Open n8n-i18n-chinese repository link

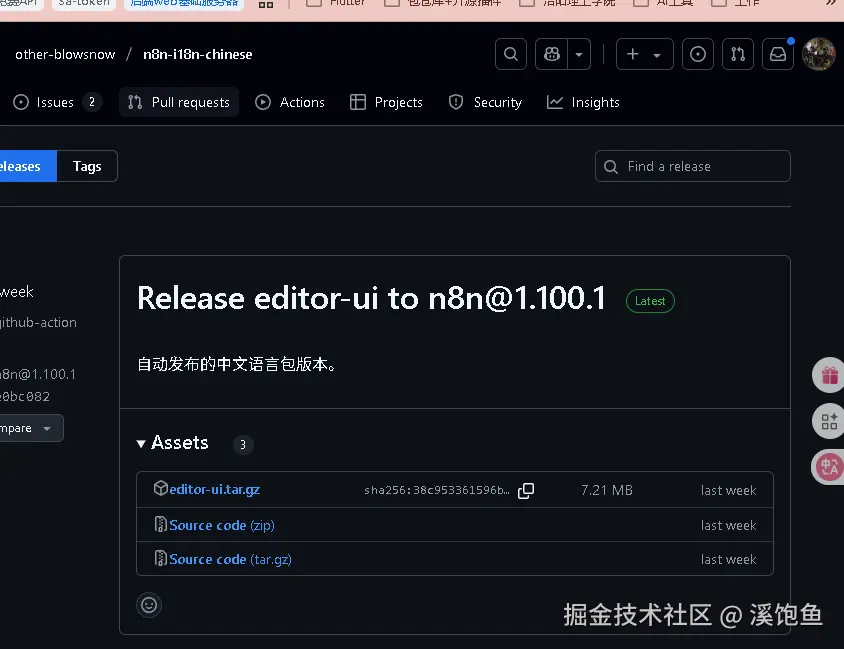(198, 54)
